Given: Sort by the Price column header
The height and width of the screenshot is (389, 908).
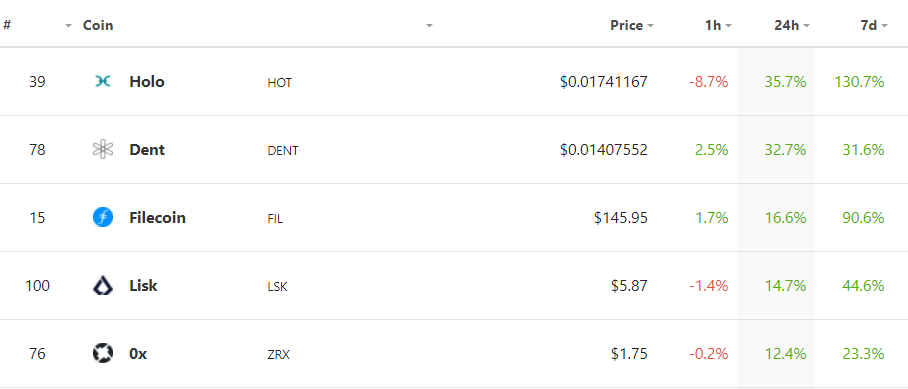Looking at the screenshot, I should tap(631, 25).
